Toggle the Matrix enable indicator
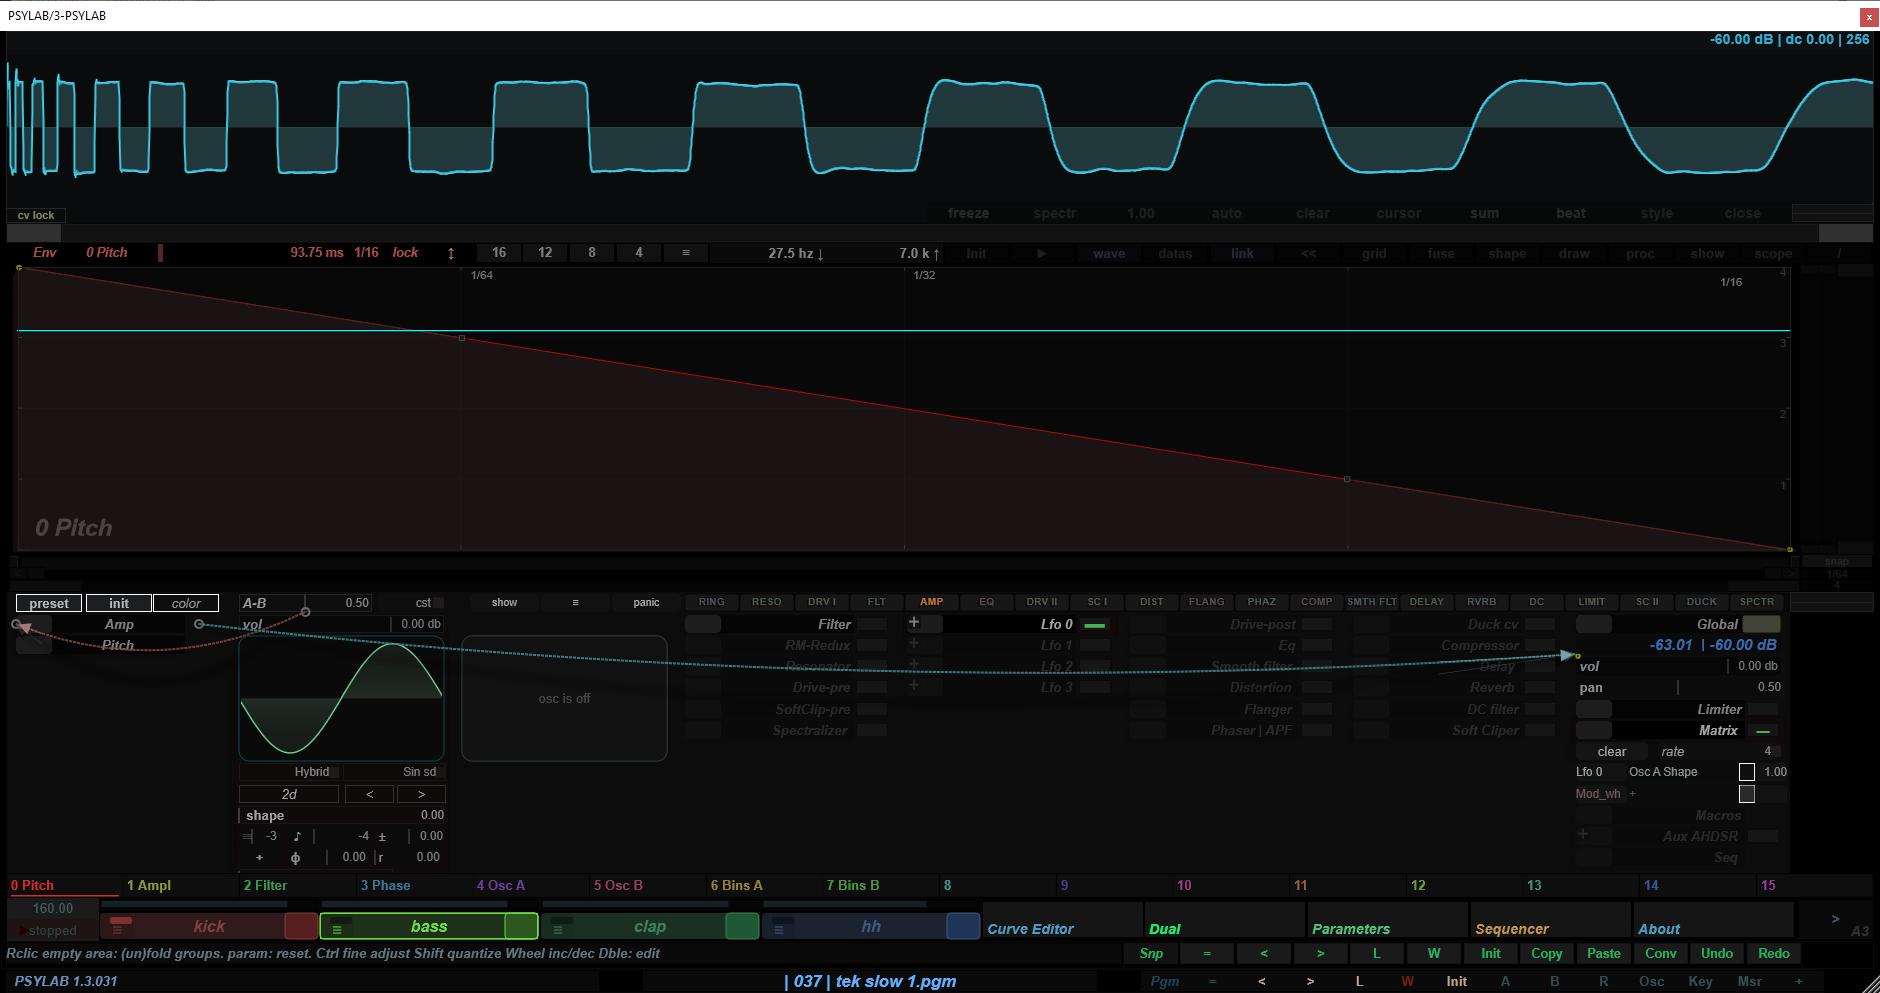 (x=1762, y=731)
